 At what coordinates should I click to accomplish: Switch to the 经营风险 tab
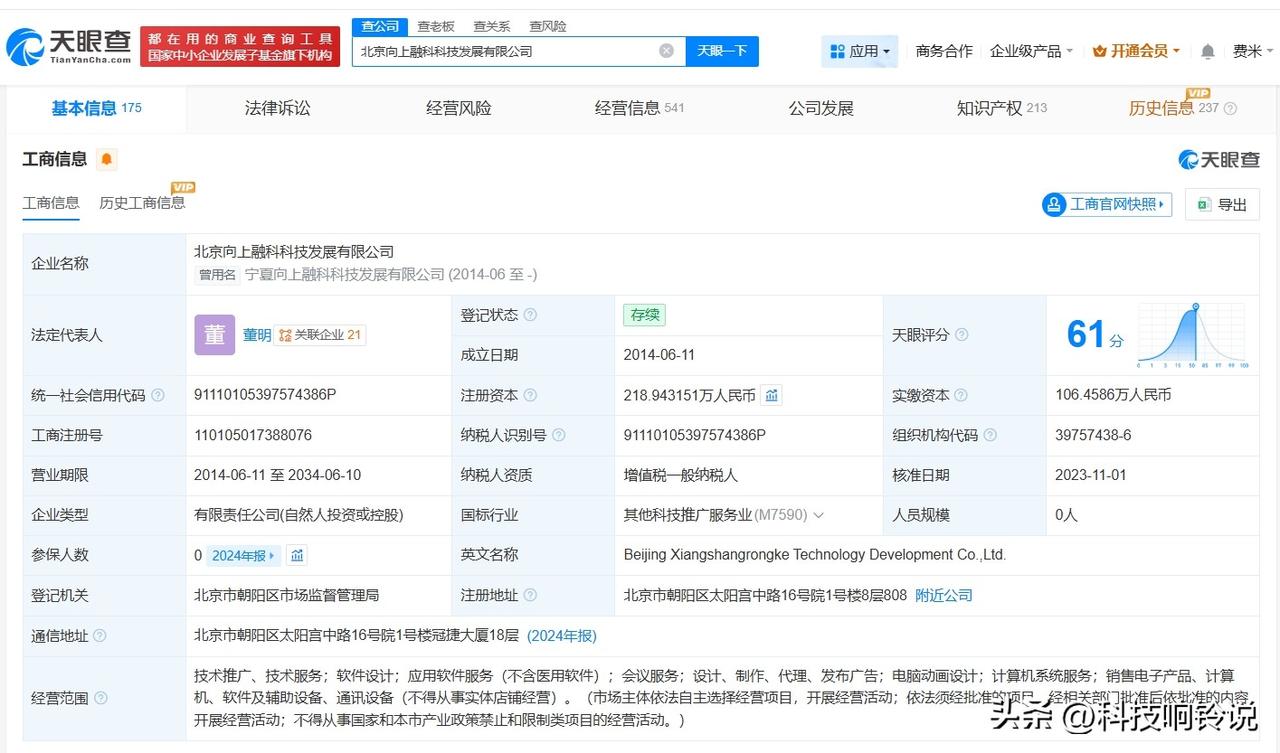tap(458, 108)
